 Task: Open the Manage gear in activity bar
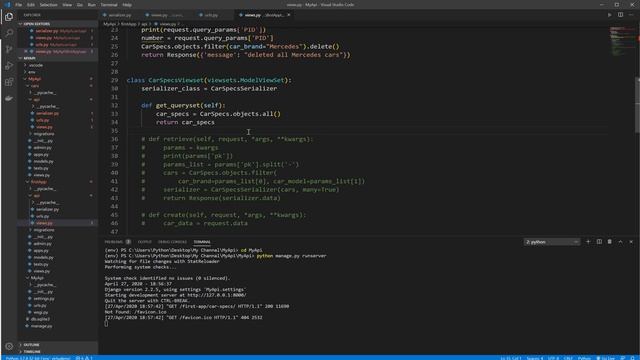point(9,346)
